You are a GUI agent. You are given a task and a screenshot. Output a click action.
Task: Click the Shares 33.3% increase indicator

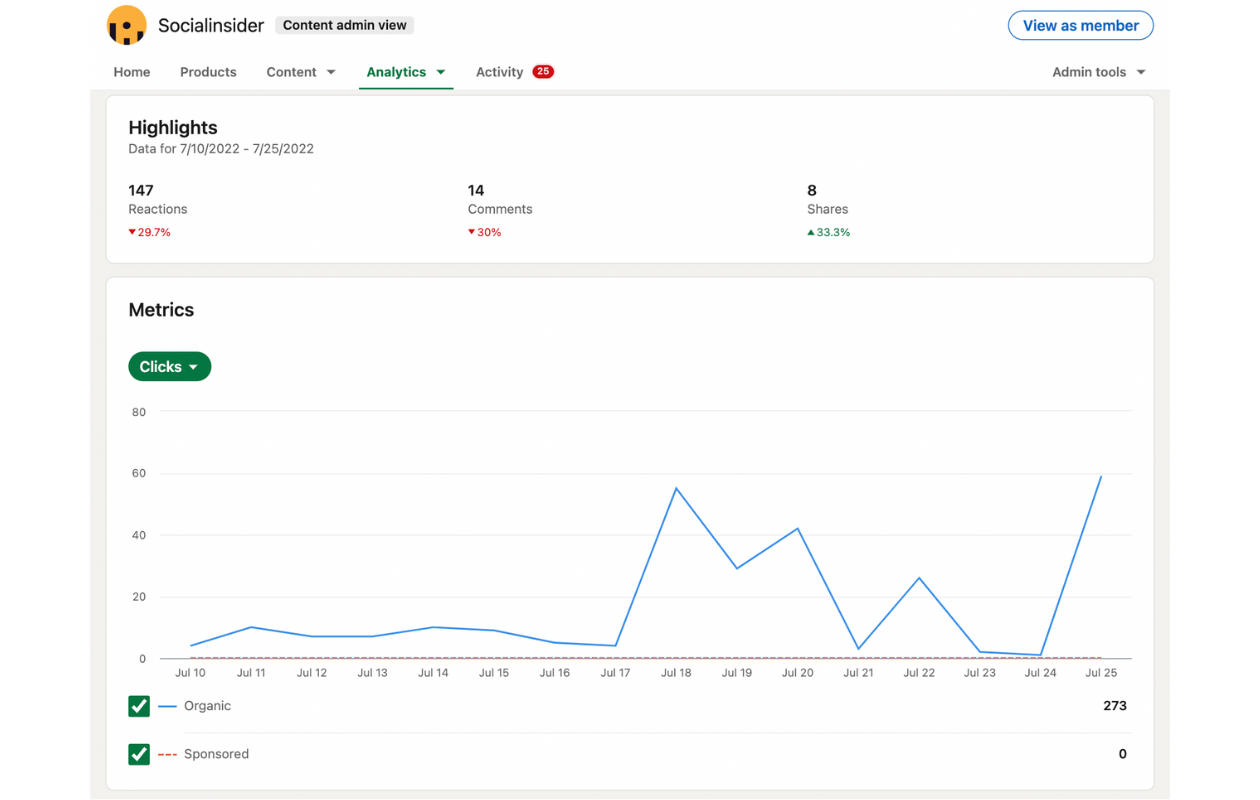tap(828, 232)
